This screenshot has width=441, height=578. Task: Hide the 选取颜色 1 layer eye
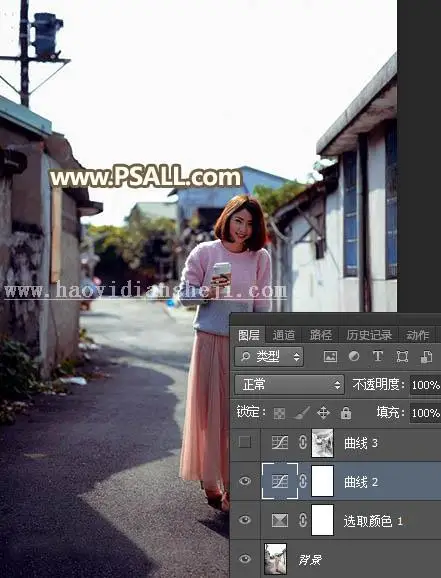[244, 520]
